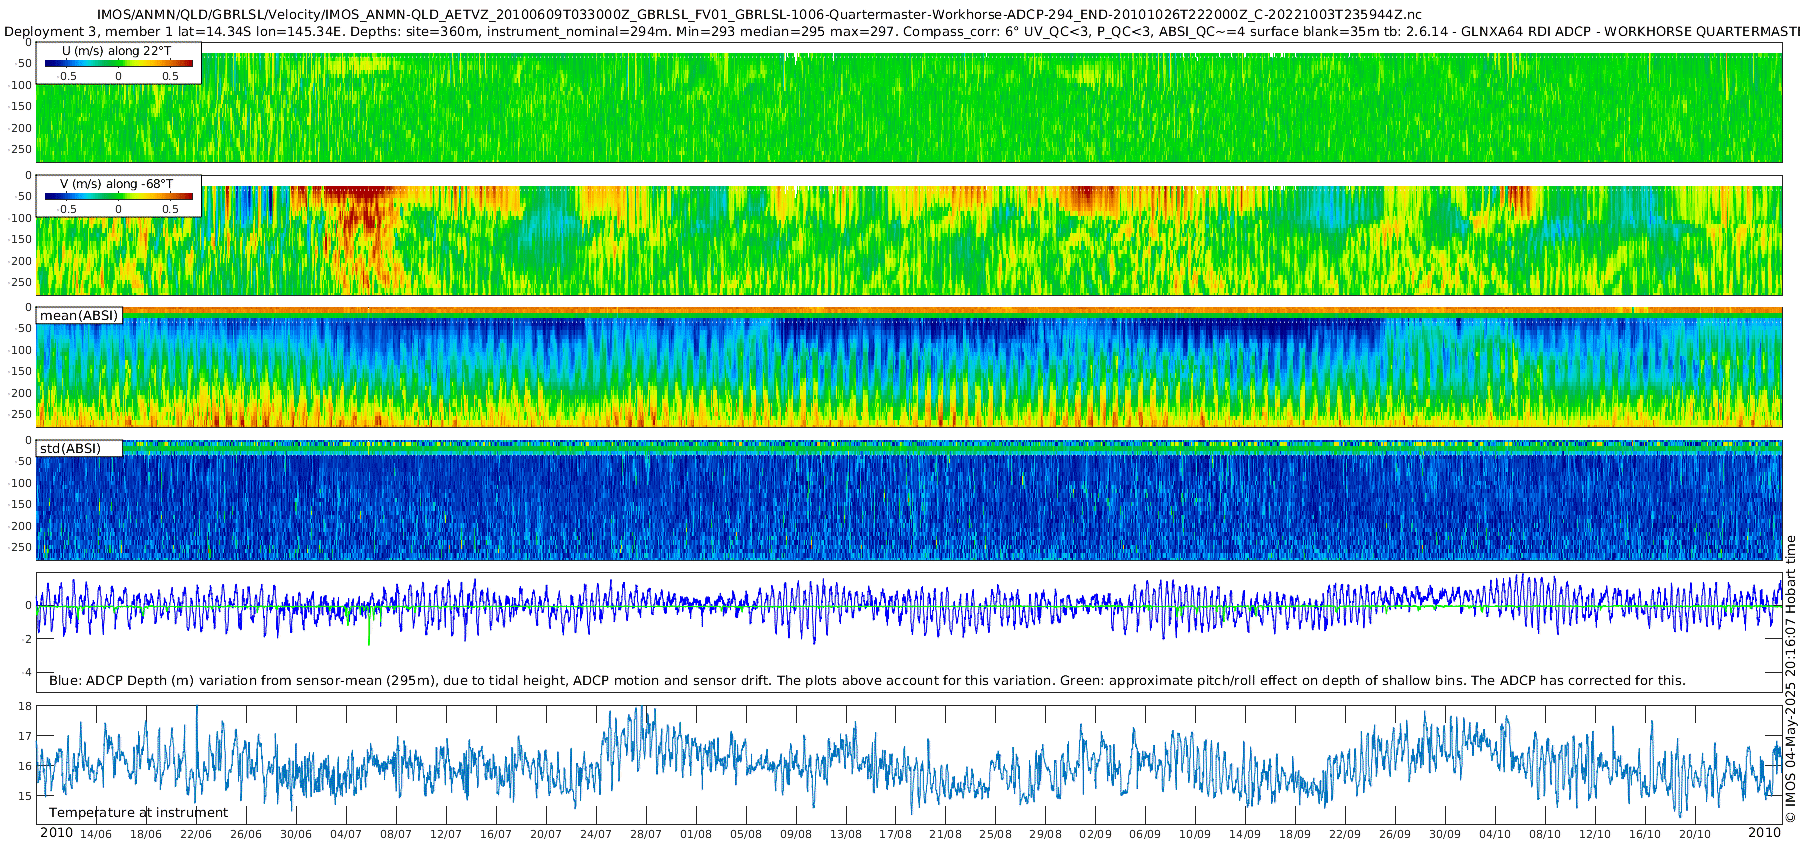Click the IMOS copyright timestamp text

click(x=1791, y=679)
